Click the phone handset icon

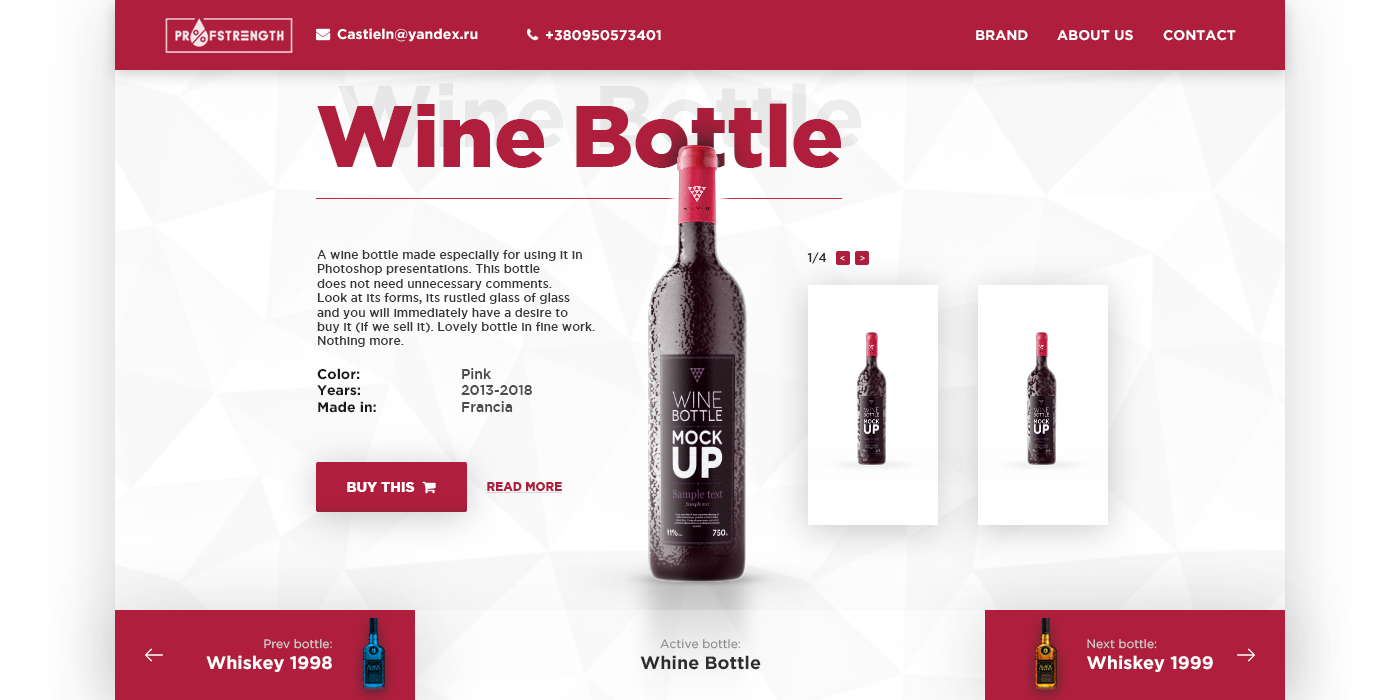532,35
